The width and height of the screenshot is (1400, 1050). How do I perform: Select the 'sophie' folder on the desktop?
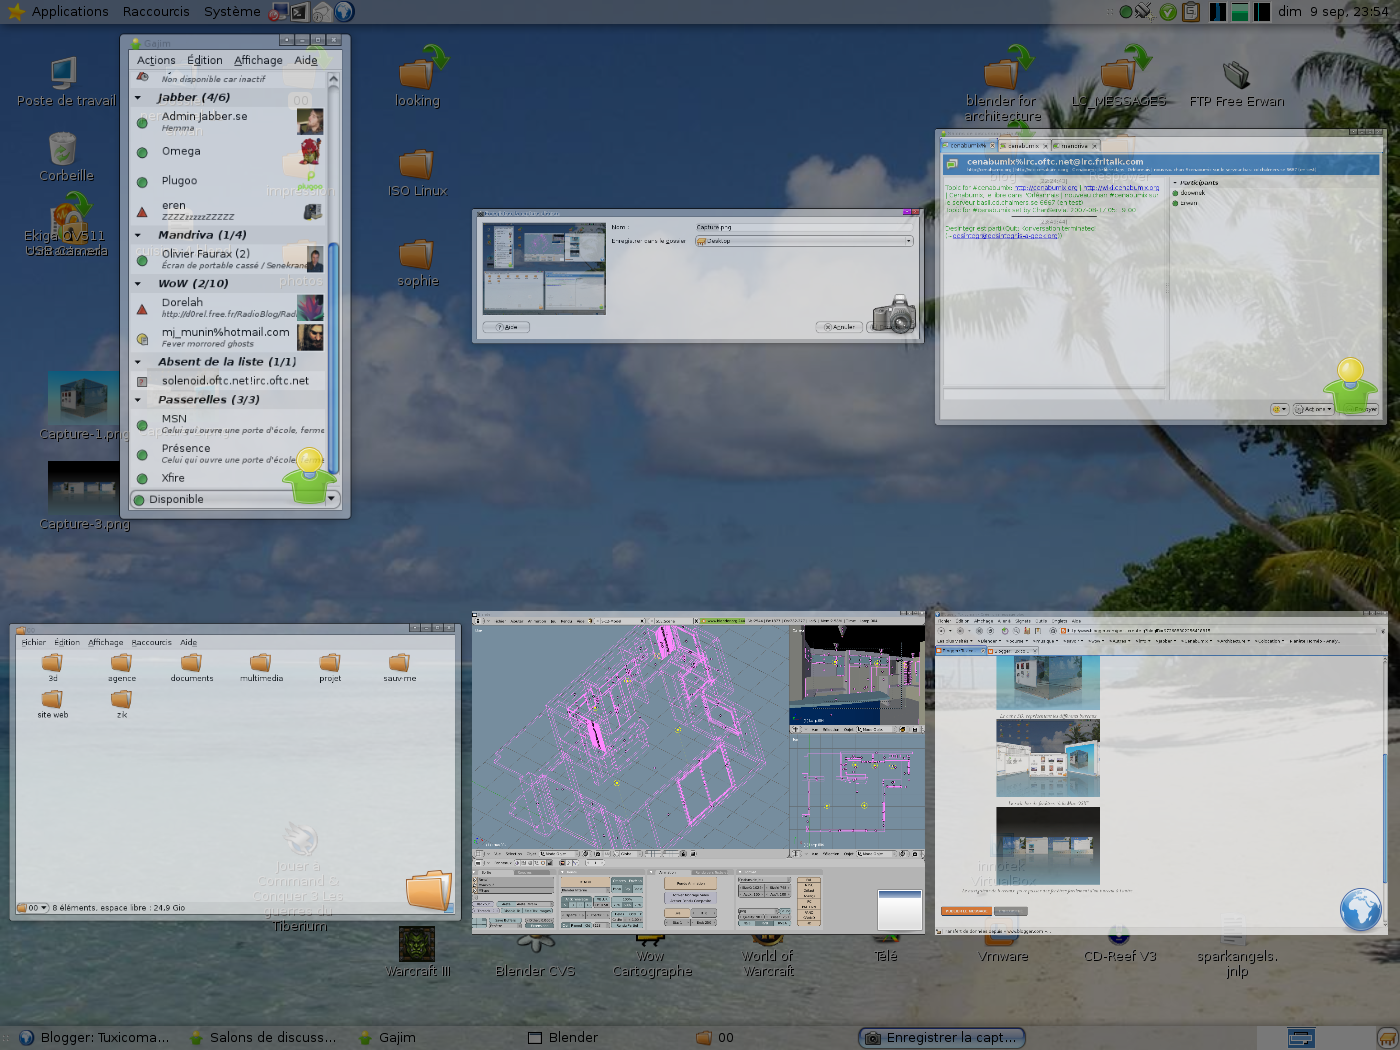click(417, 263)
